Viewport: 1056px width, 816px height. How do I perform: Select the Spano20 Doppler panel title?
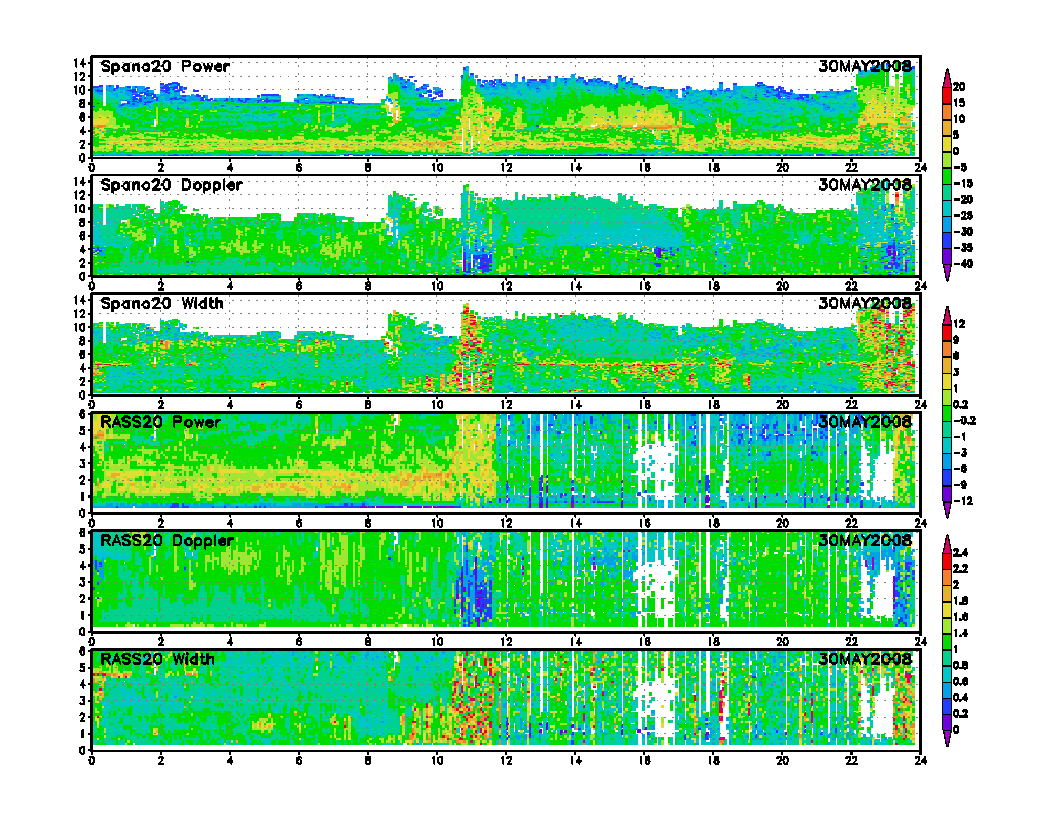(171, 185)
